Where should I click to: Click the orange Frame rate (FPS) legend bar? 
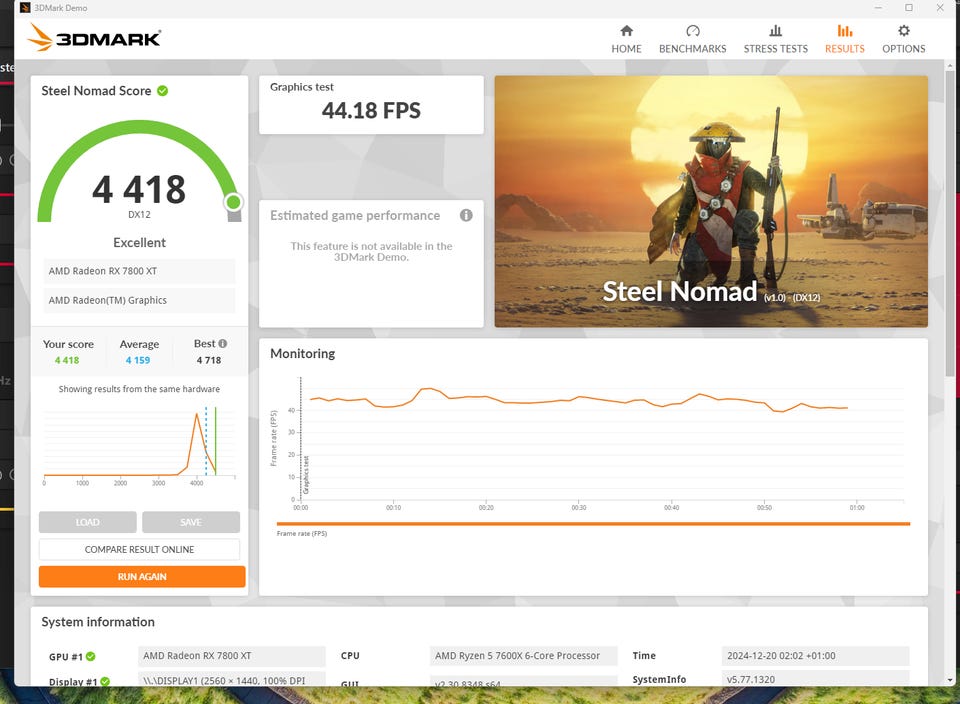tap(593, 524)
